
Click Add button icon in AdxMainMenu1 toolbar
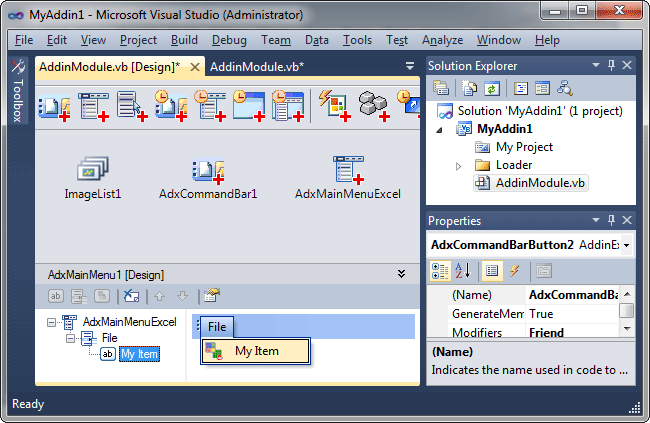56,296
